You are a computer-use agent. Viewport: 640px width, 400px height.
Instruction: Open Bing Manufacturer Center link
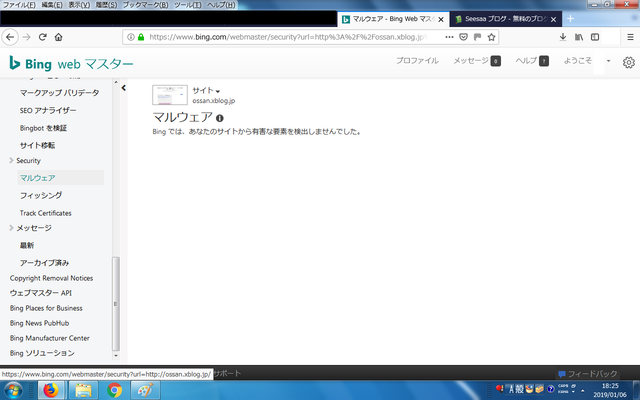(50, 338)
